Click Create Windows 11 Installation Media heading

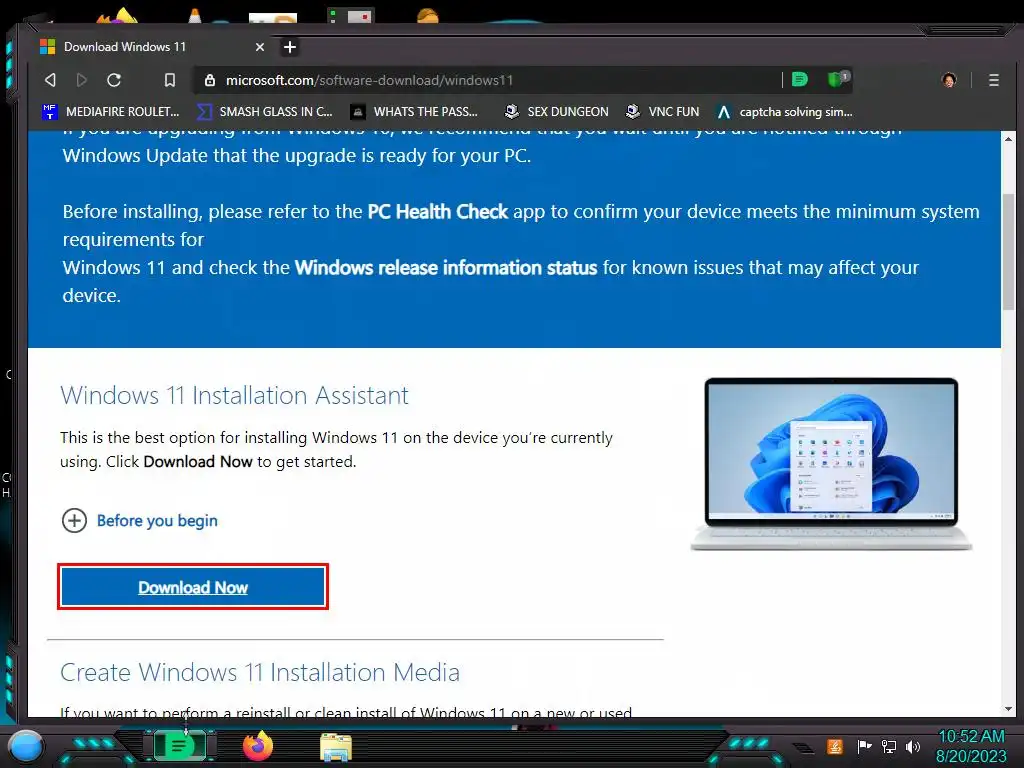[x=260, y=672]
